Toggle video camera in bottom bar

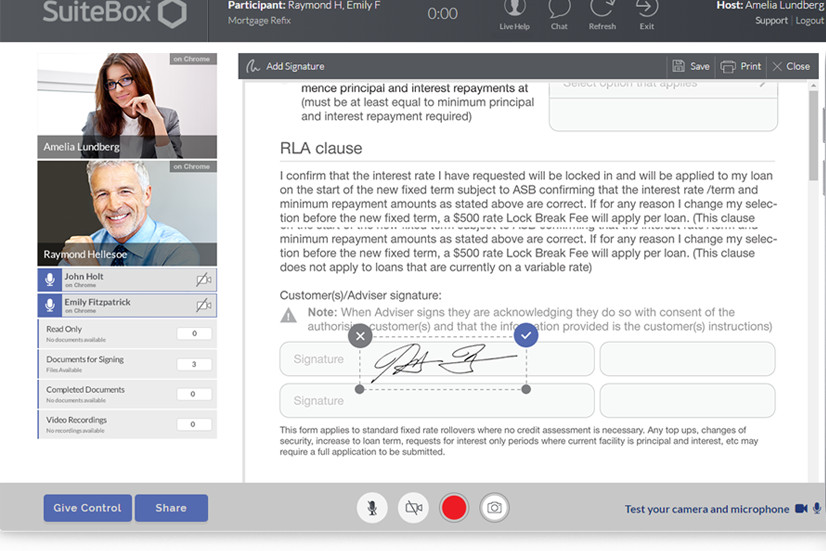click(x=414, y=508)
